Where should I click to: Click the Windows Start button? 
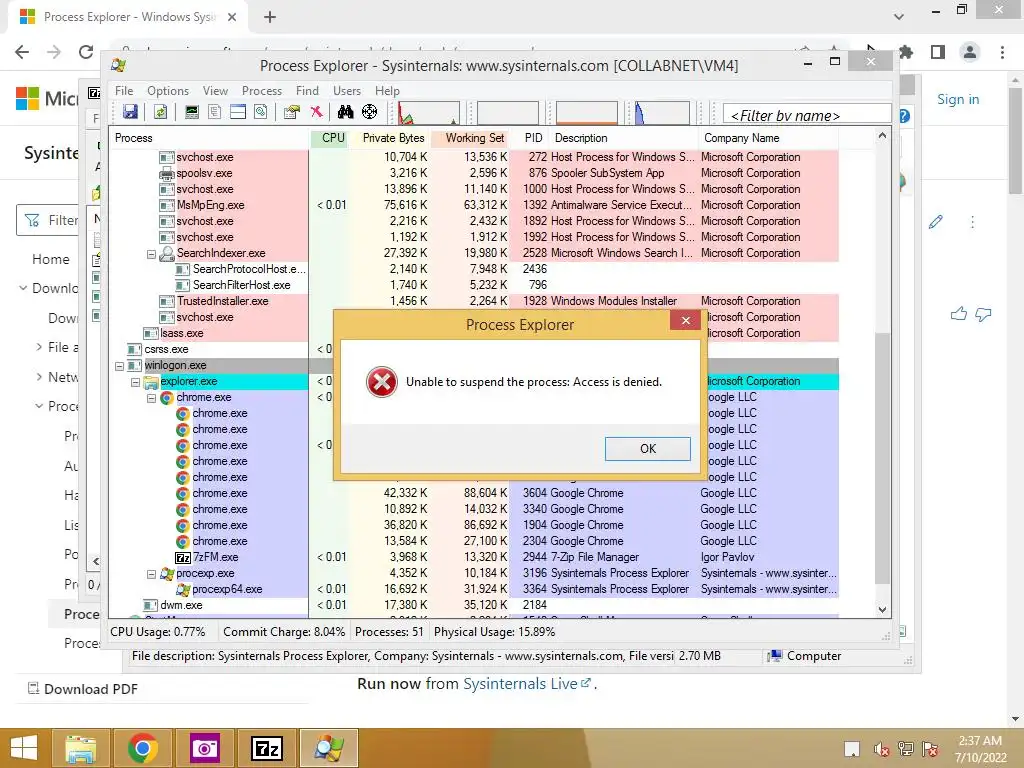click(24, 748)
